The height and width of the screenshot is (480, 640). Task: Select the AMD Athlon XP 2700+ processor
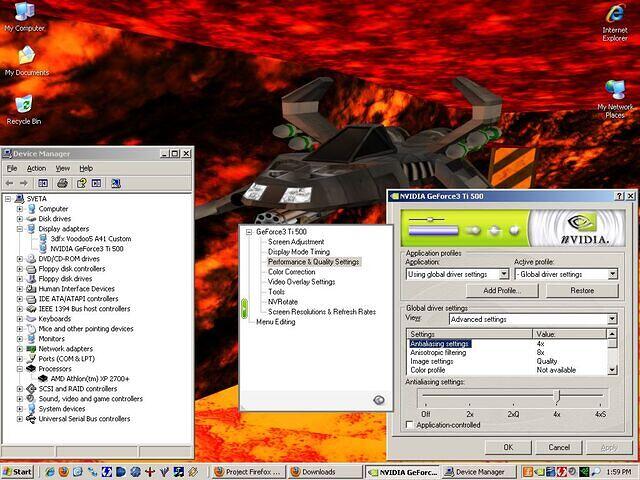(92, 378)
